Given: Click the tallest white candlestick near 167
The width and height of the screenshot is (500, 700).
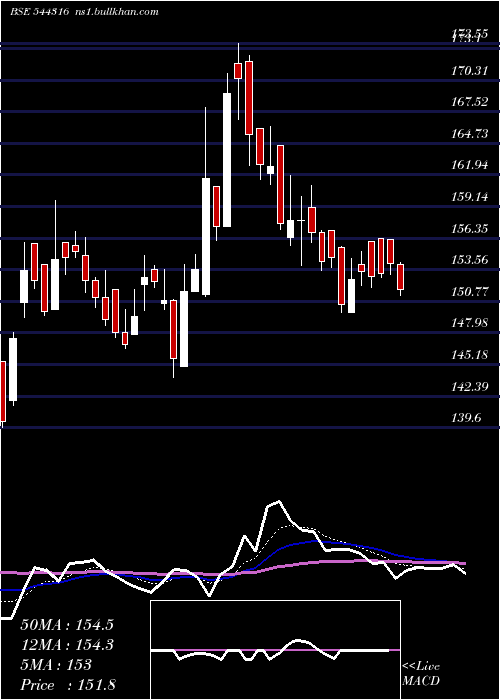Looking at the screenshot, I should coord(227,160).
